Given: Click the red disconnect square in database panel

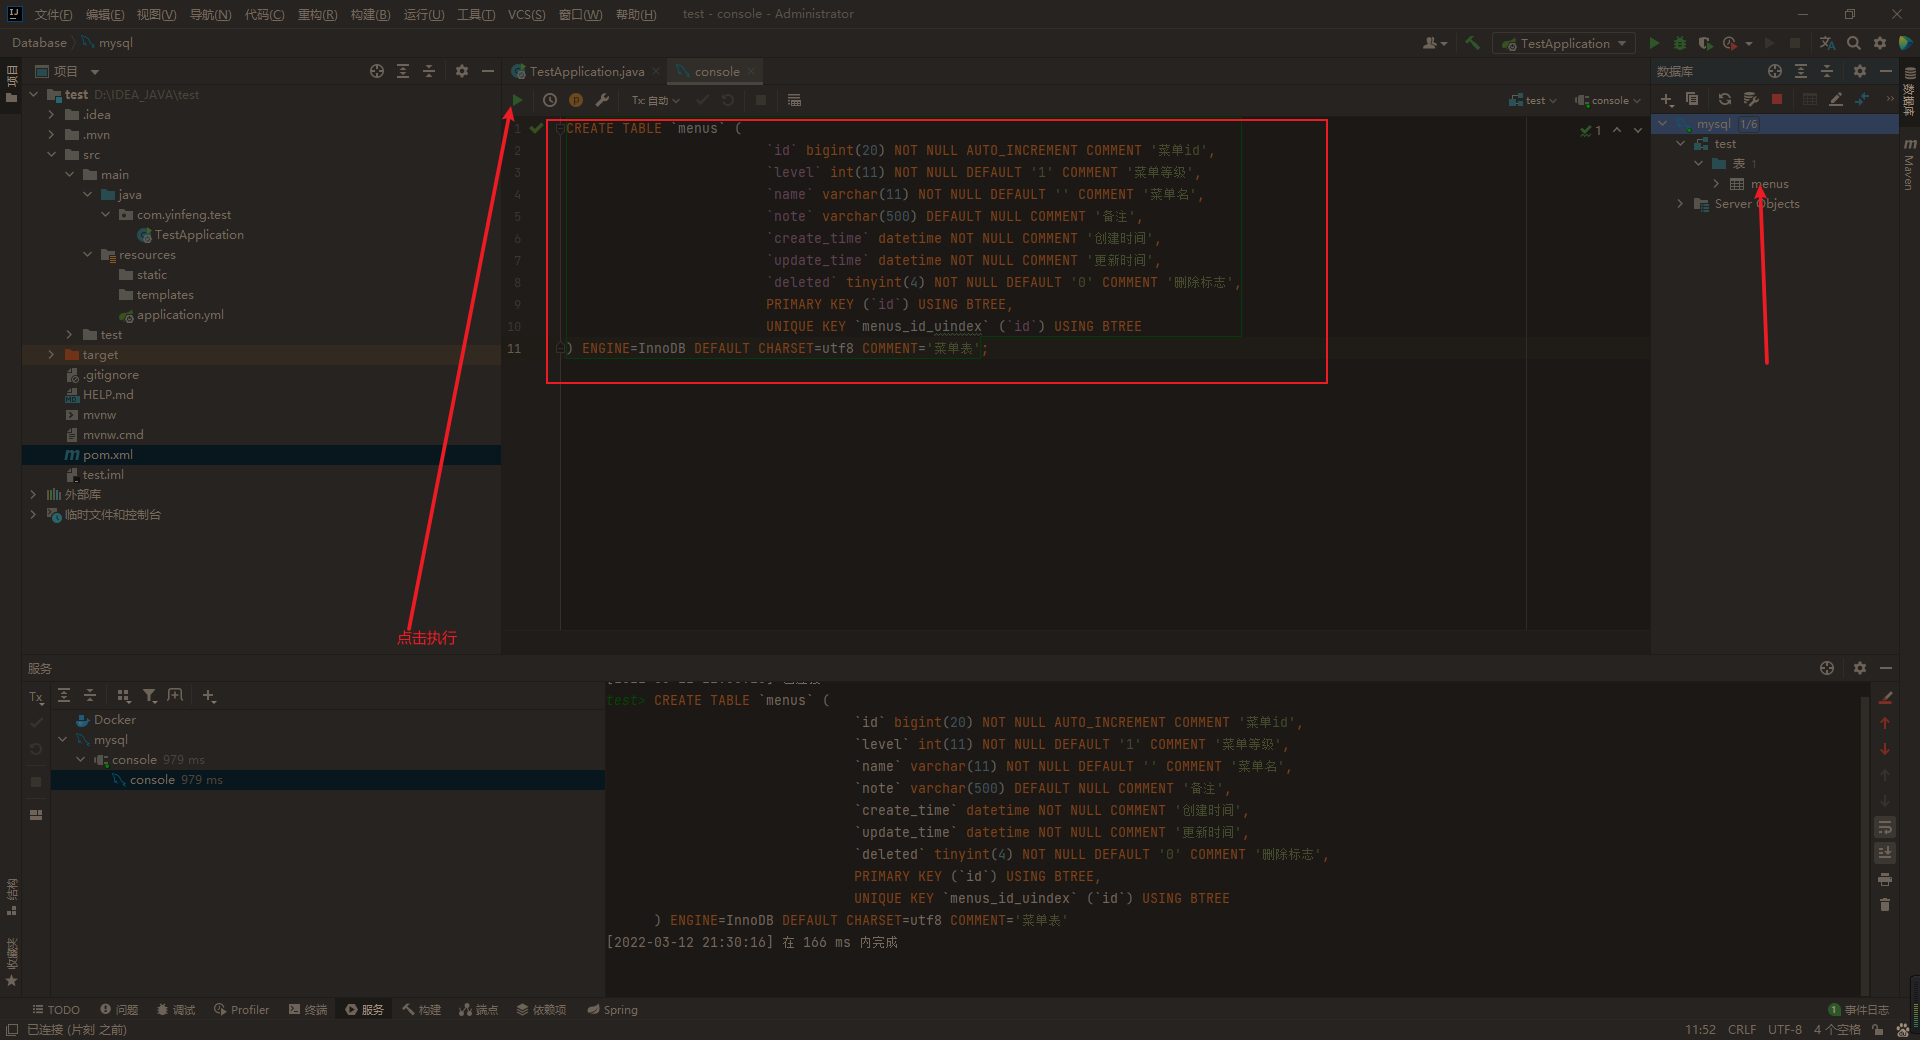Looking at the screenshot, I should [1777, 99].
